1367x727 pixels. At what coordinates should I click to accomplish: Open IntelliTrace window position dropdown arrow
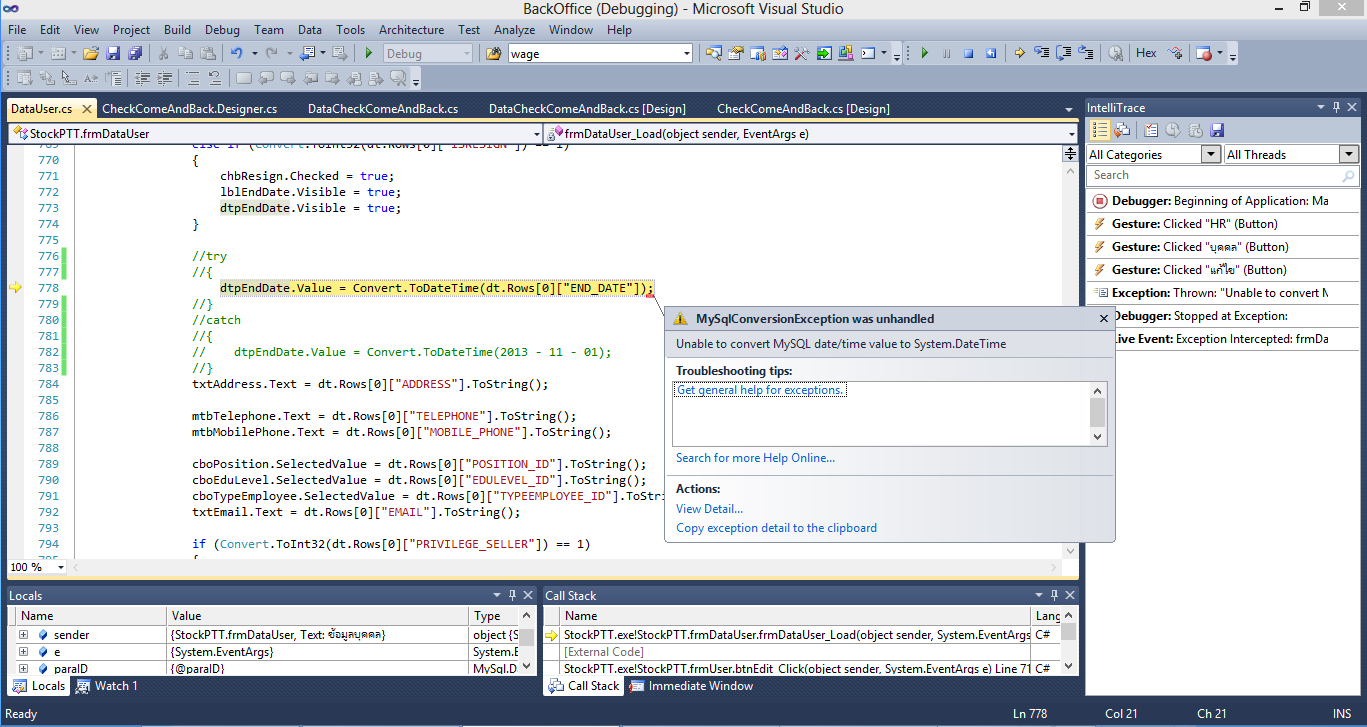pyautogui.click(x=1319, y=107)
